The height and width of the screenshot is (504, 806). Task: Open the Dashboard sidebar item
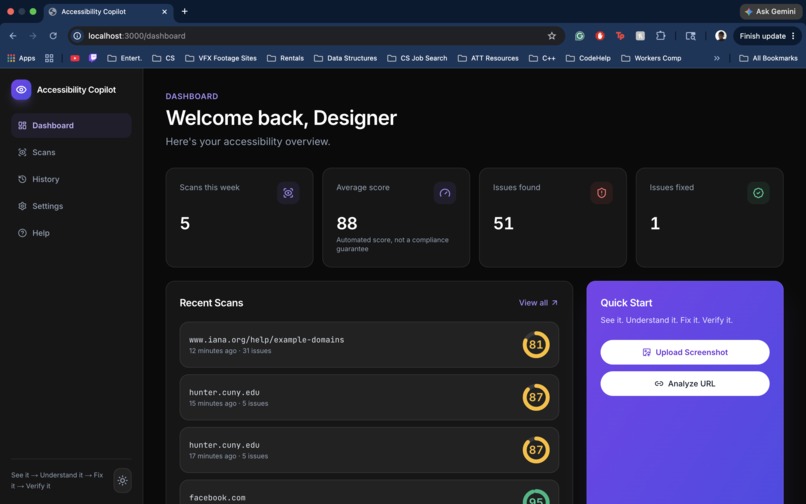tap(71, 125)
